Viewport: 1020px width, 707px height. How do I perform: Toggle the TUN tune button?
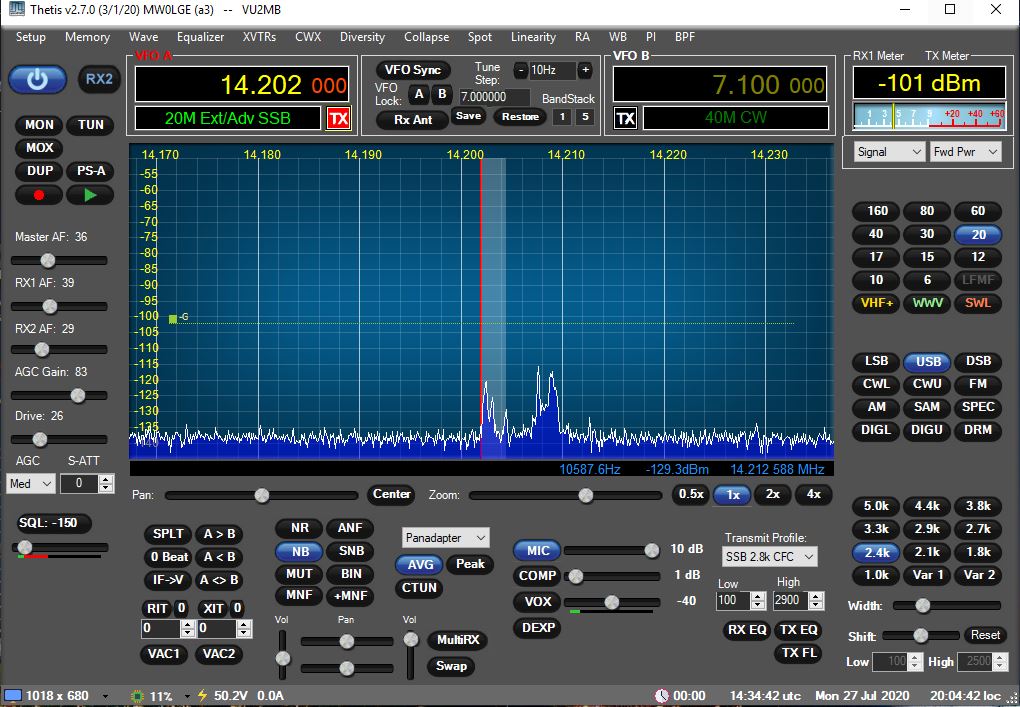(x=90, y=125)
